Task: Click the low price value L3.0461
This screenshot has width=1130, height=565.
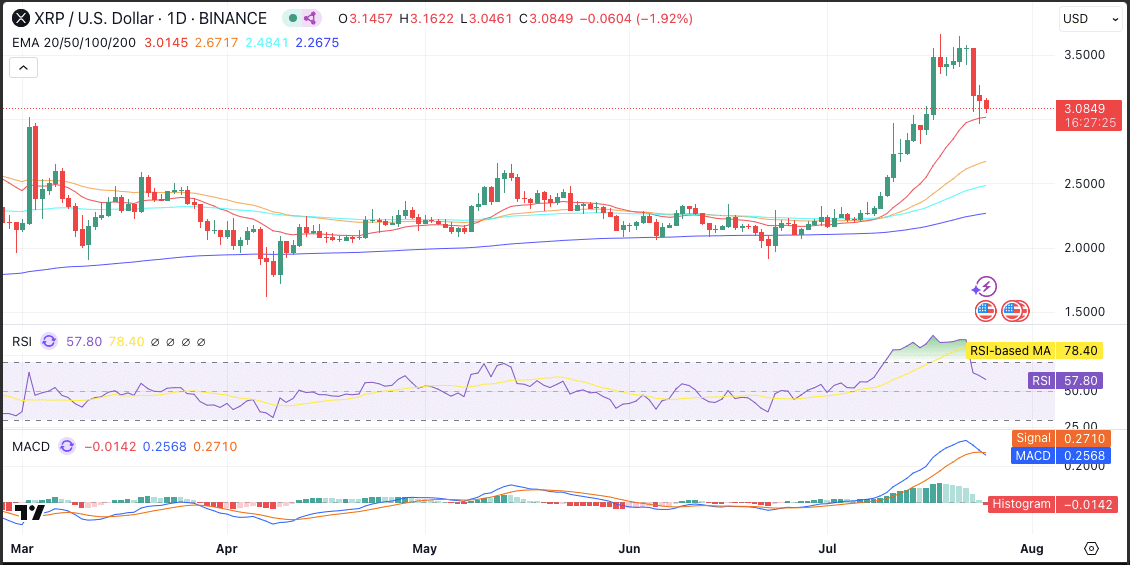Action: point(485,18)
